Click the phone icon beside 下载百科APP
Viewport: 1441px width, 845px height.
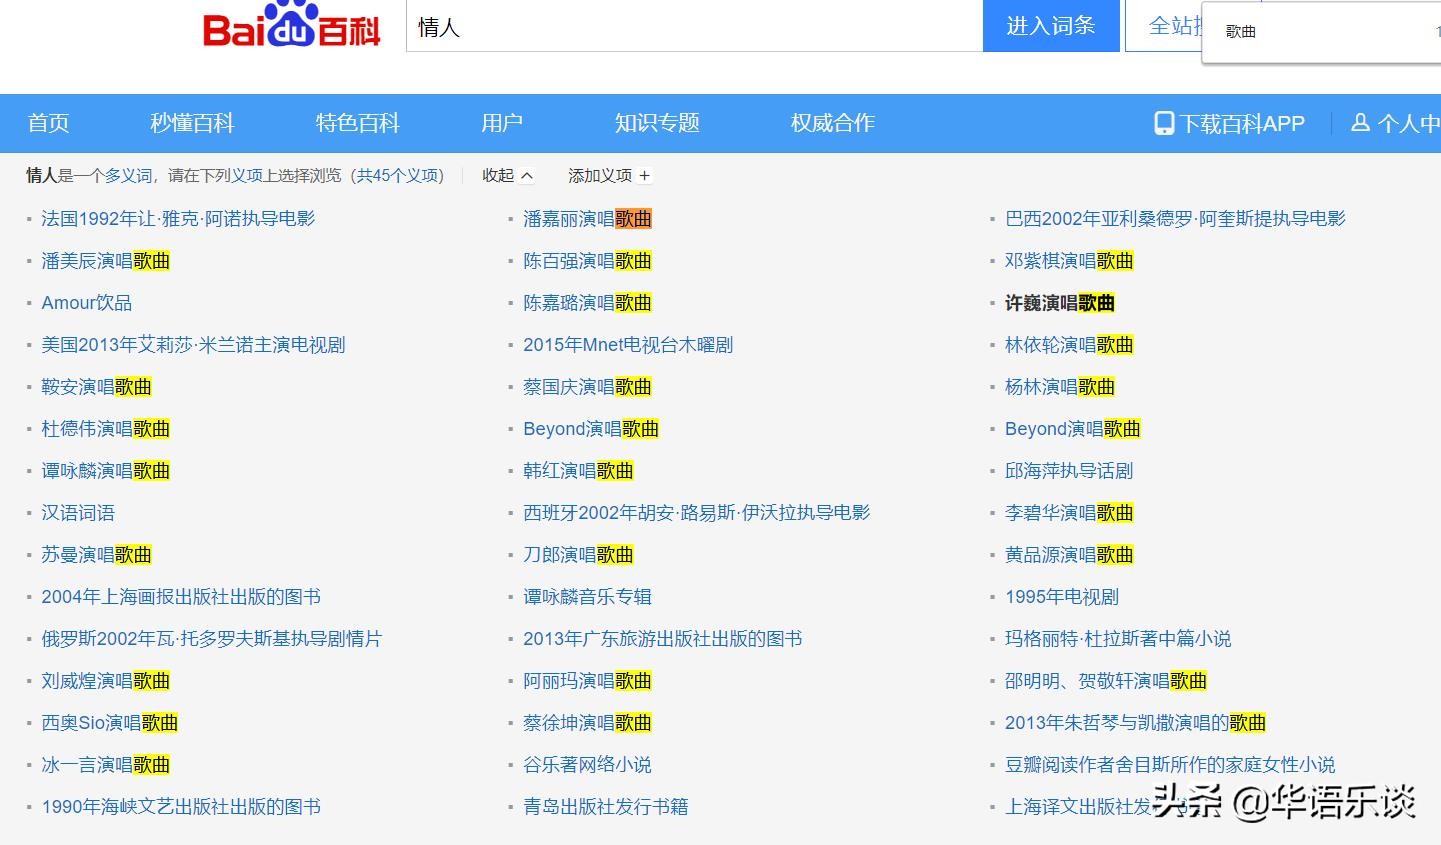pyautogui.click(x=1163, y=123)
